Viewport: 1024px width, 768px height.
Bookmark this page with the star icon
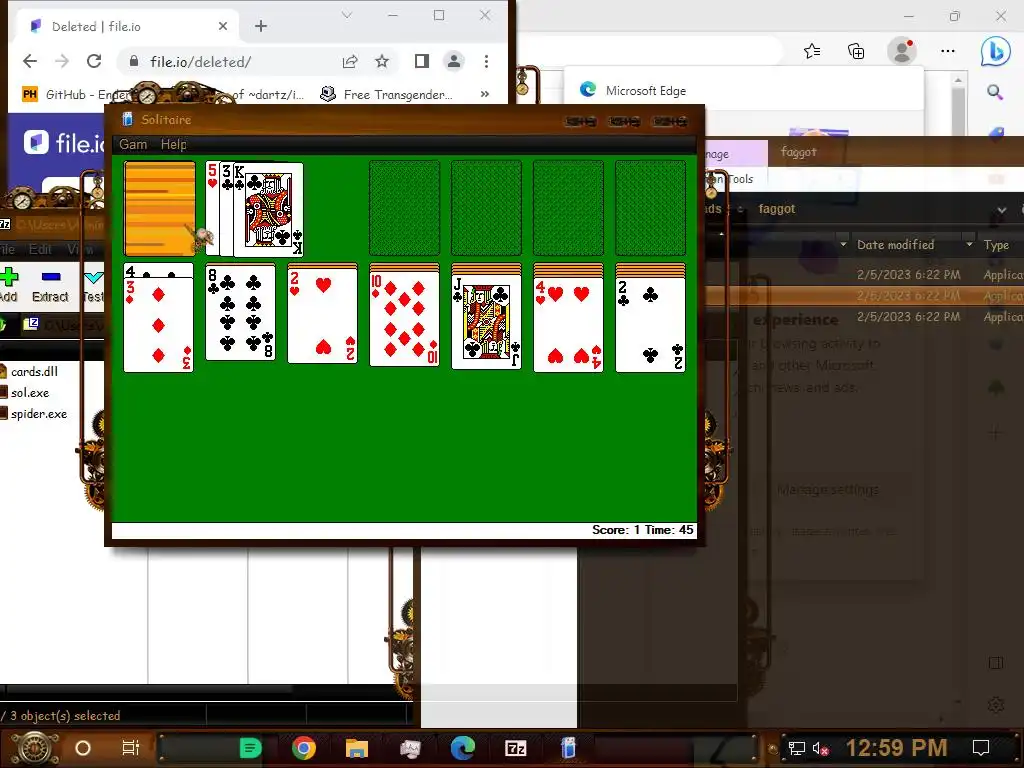click(382, 61)
